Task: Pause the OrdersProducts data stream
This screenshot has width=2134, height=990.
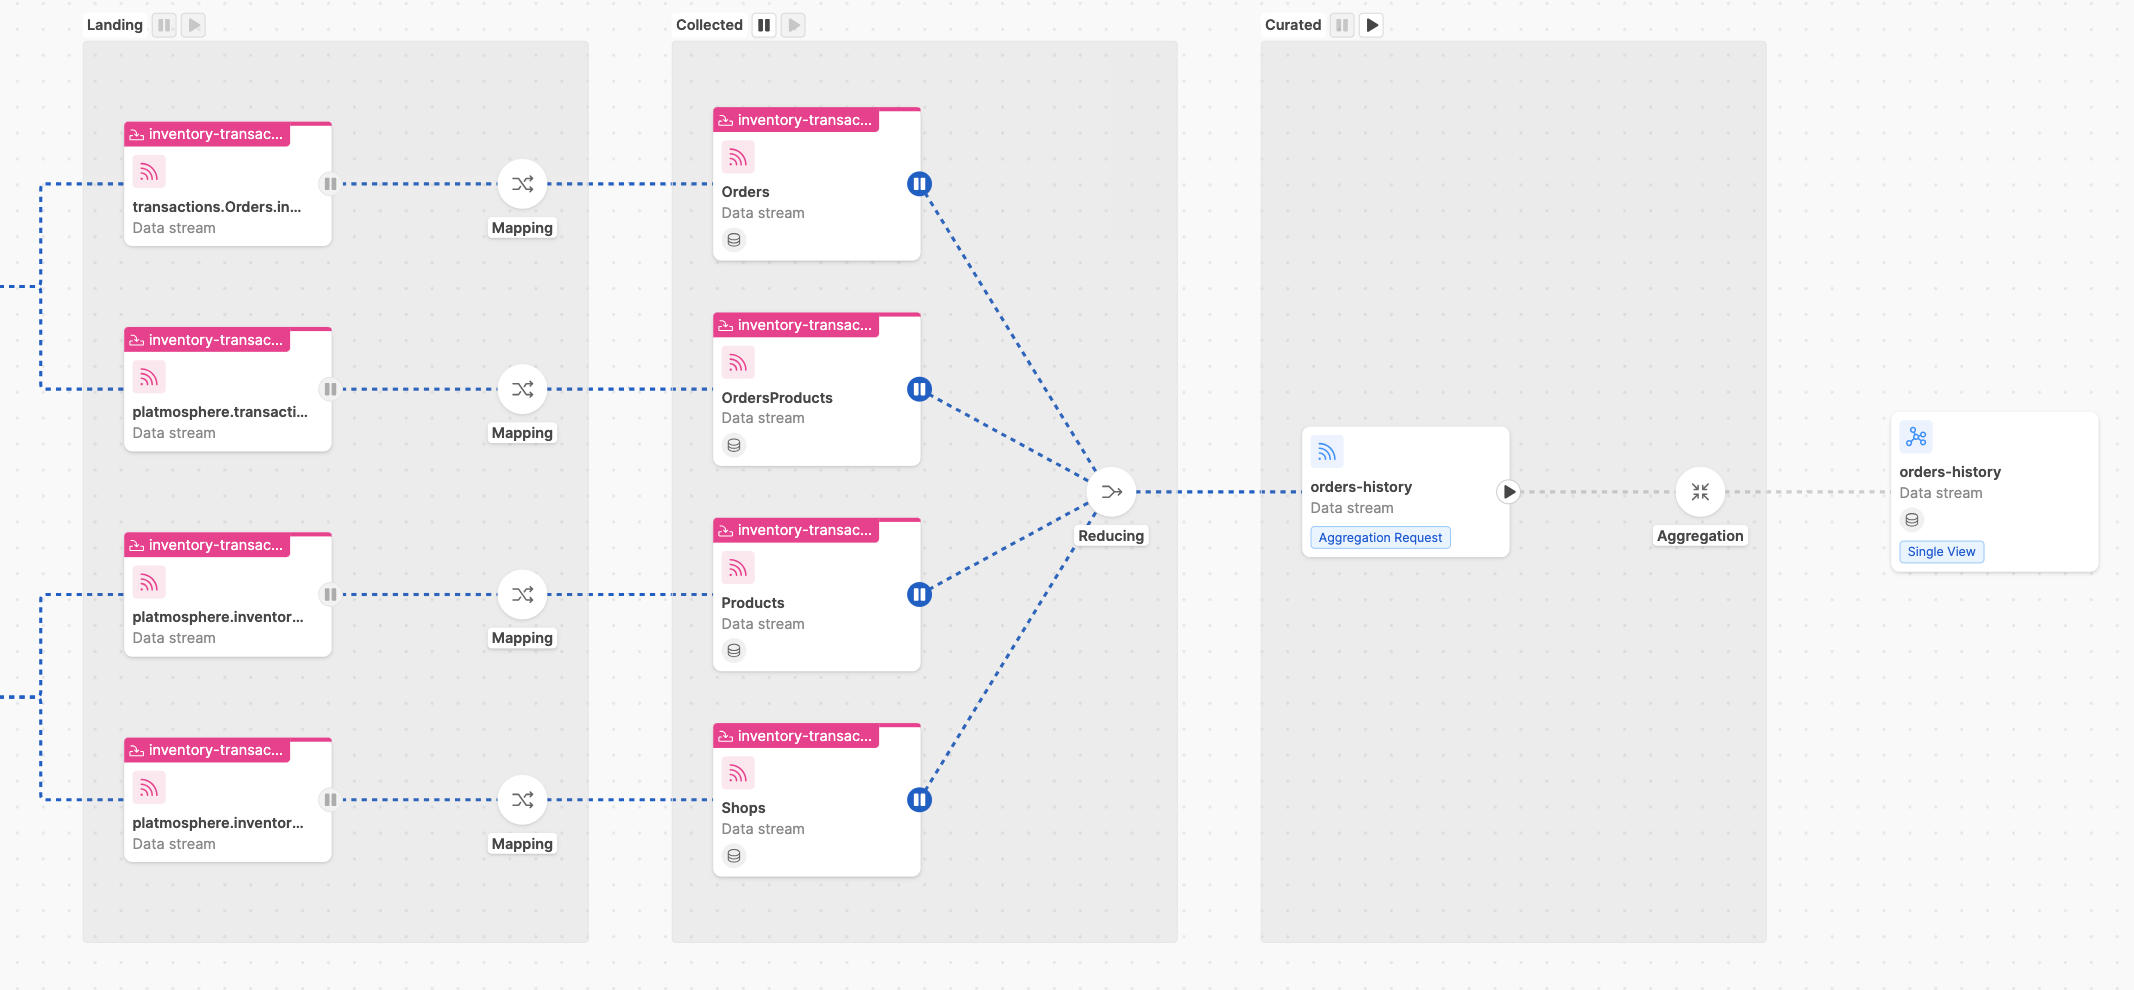Action: 918,390
